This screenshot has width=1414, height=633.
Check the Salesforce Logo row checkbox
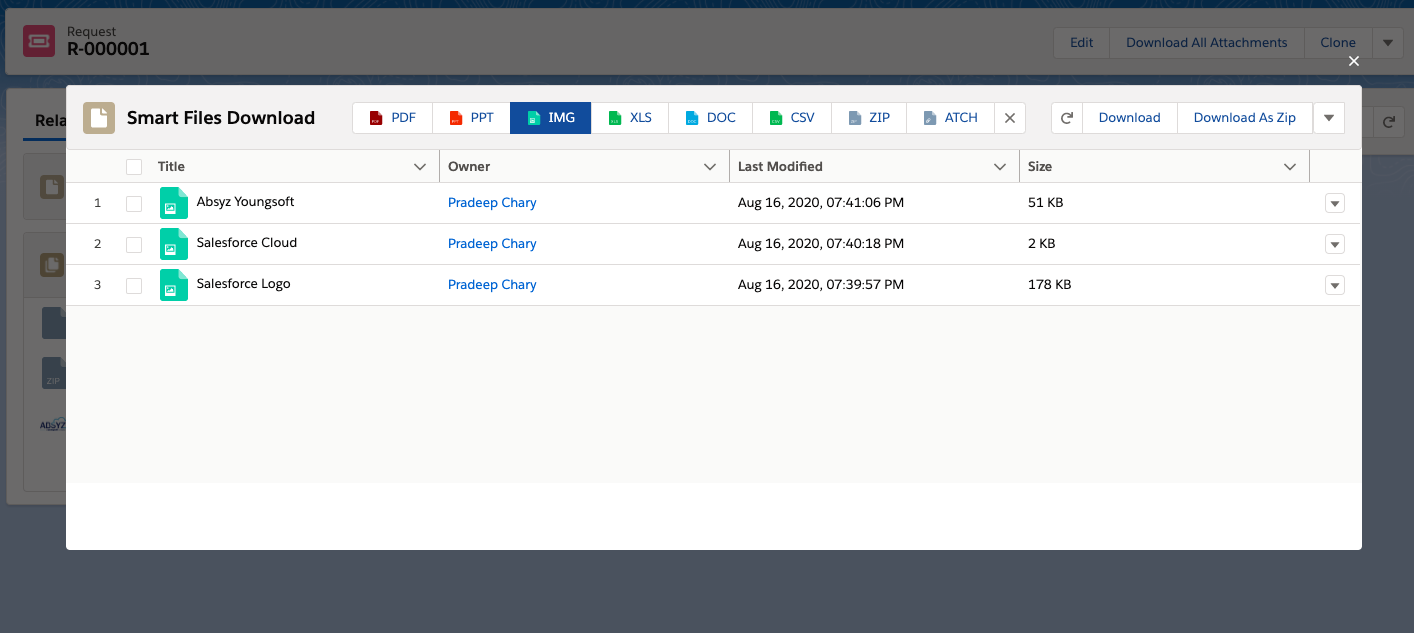point(134,285)
